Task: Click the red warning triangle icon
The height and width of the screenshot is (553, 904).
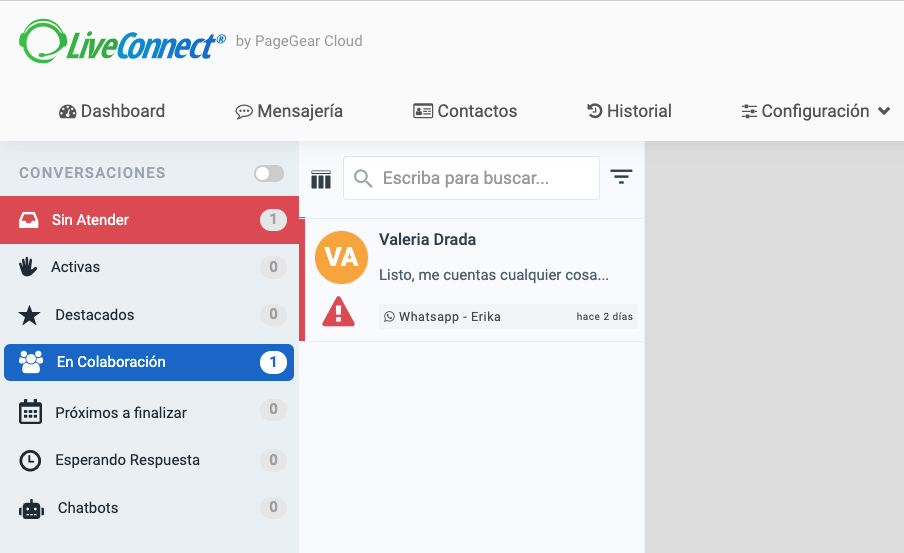Action: [x=338, y=312]
